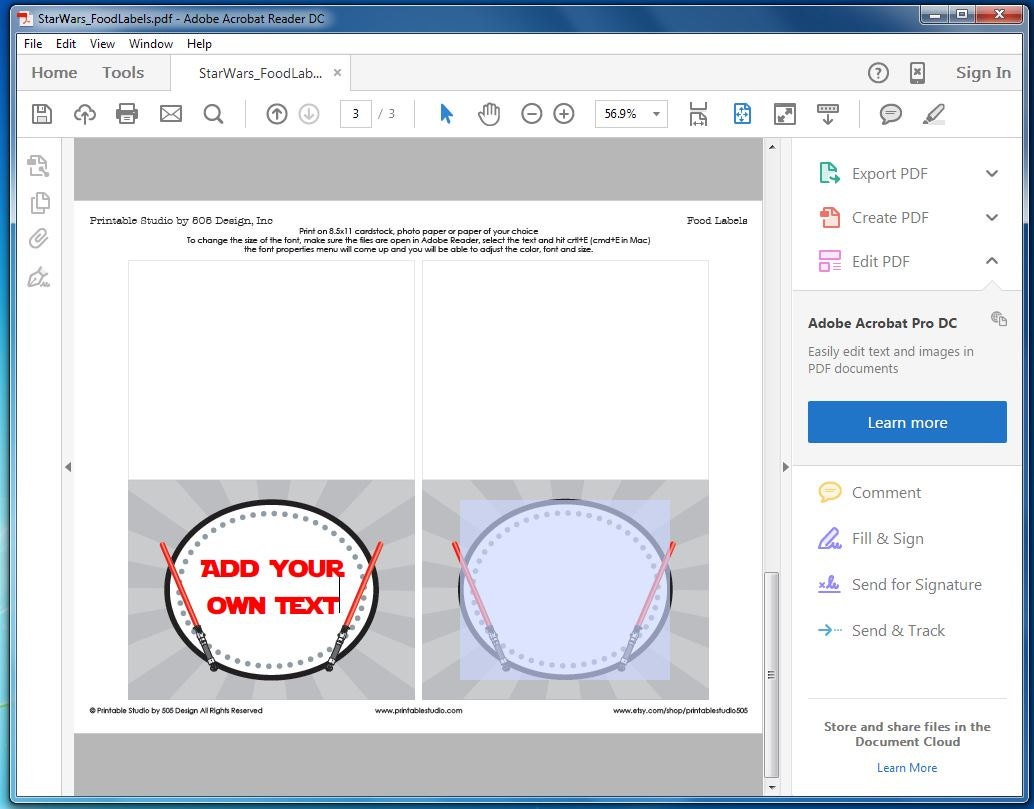Open the Help menu
Viewport: 1034px width, 809px height.
199,44
